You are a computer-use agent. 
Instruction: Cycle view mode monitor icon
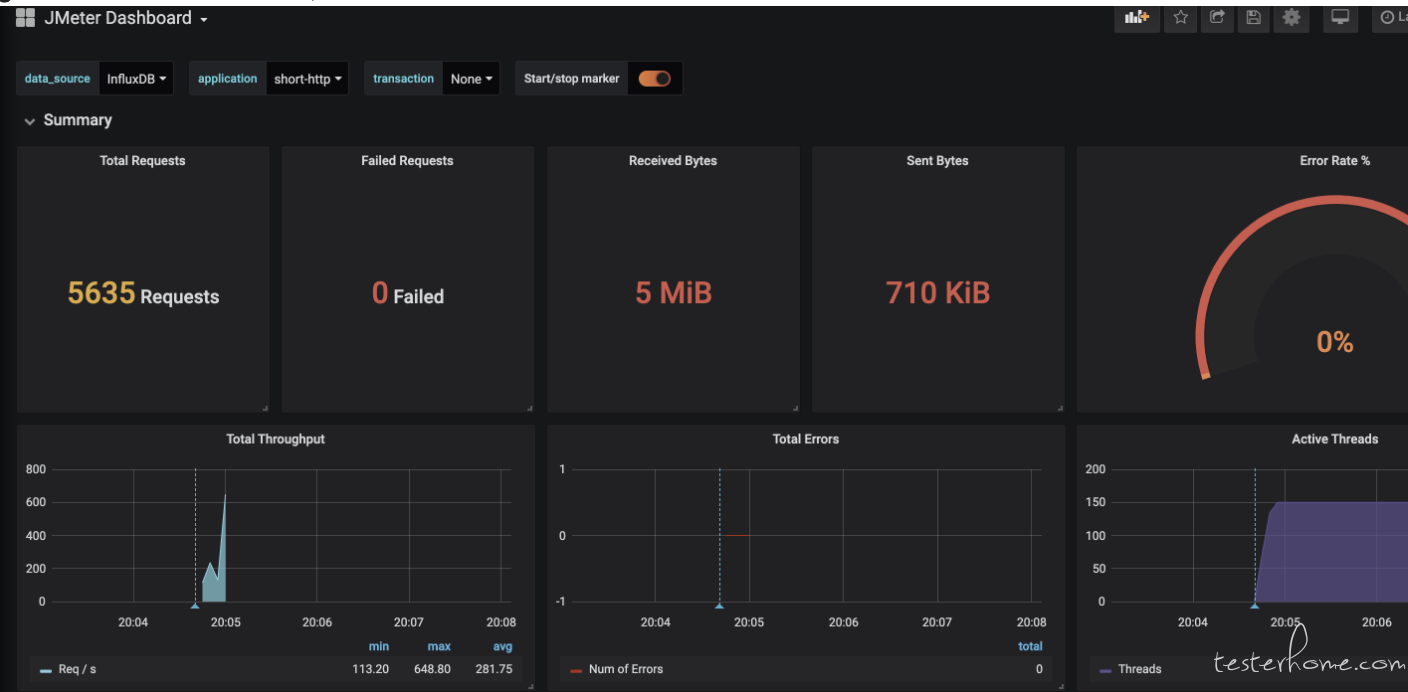1340,17
